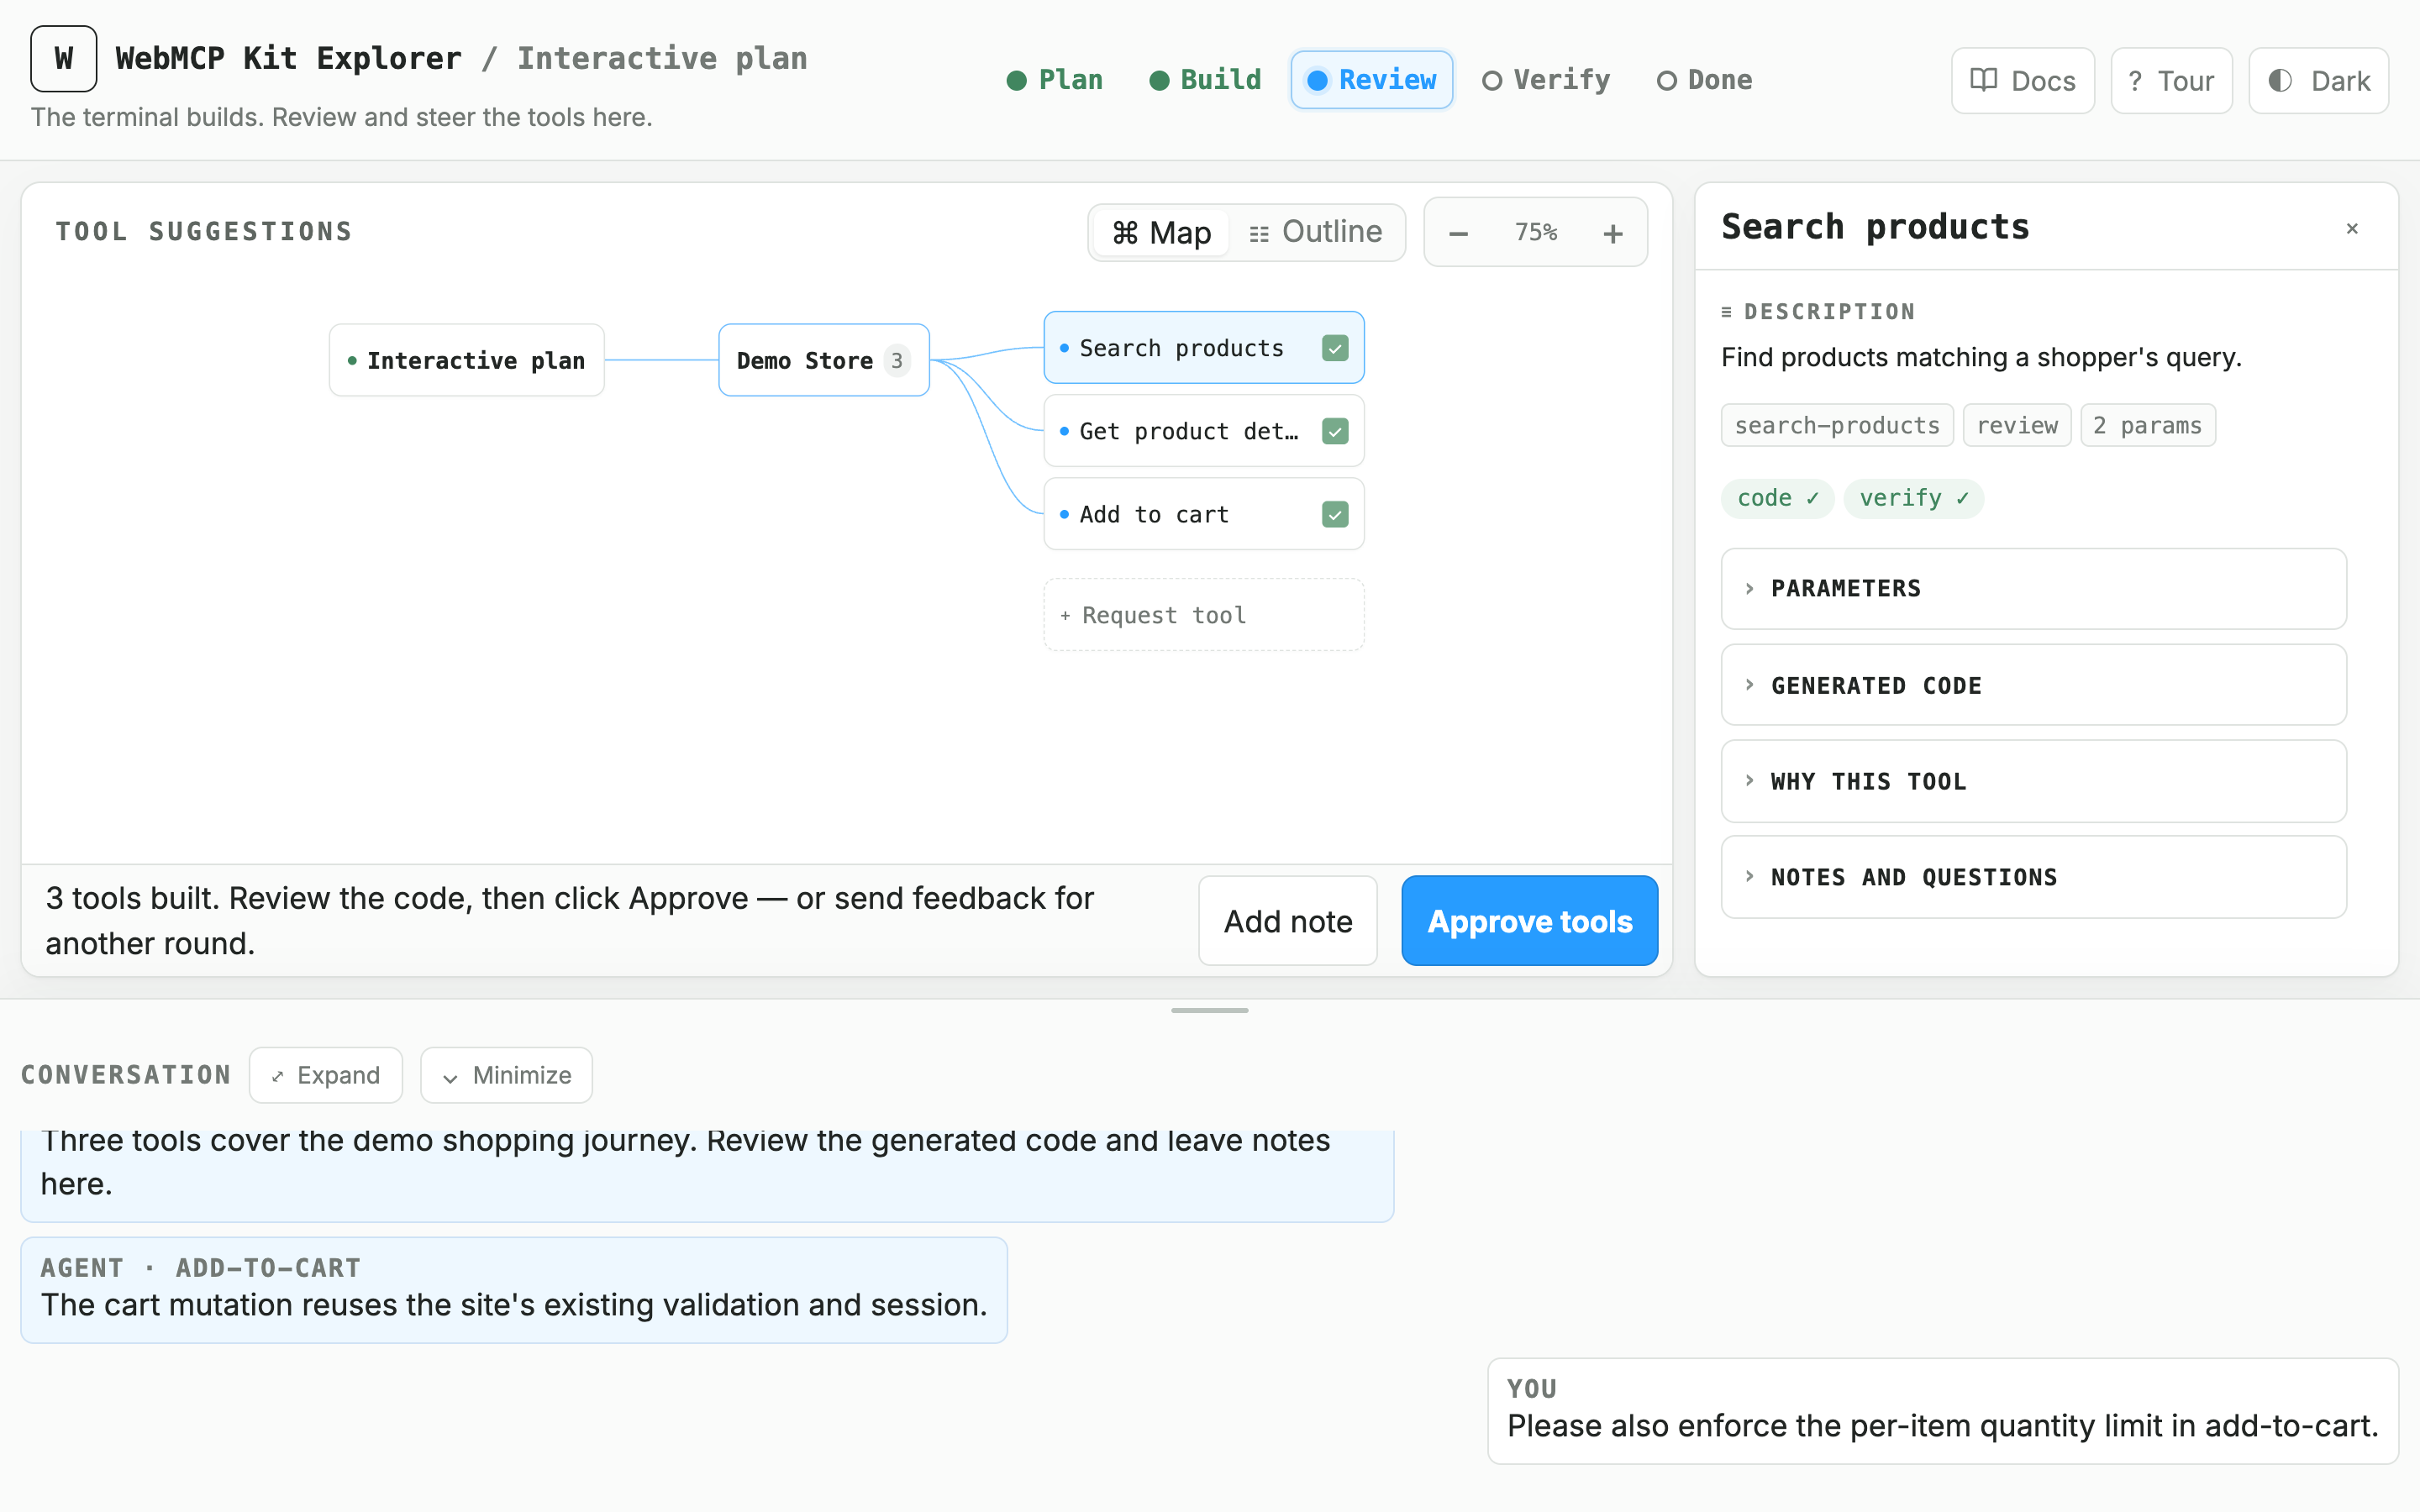The height and width of the screenshot is (1512, 2420).
Task: Toggle the Add to cart checkbox
Action: [1335, 514]
